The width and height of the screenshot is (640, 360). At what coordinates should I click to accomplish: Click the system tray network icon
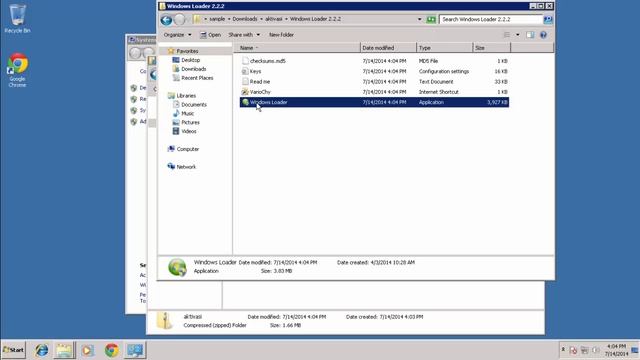tap(584, 351)
